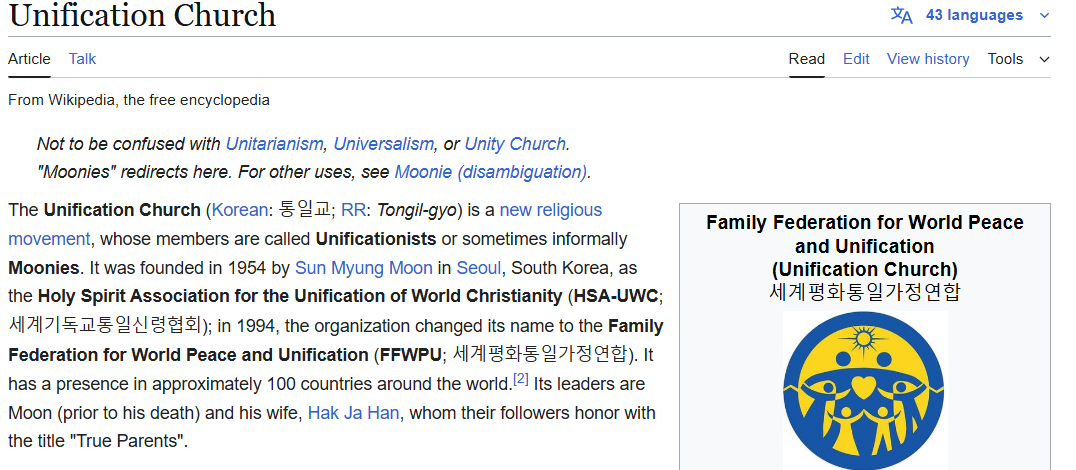Screen dimensions: 1076x470
Task: Open the Unity Church link
Action: (x=515, y=144)
